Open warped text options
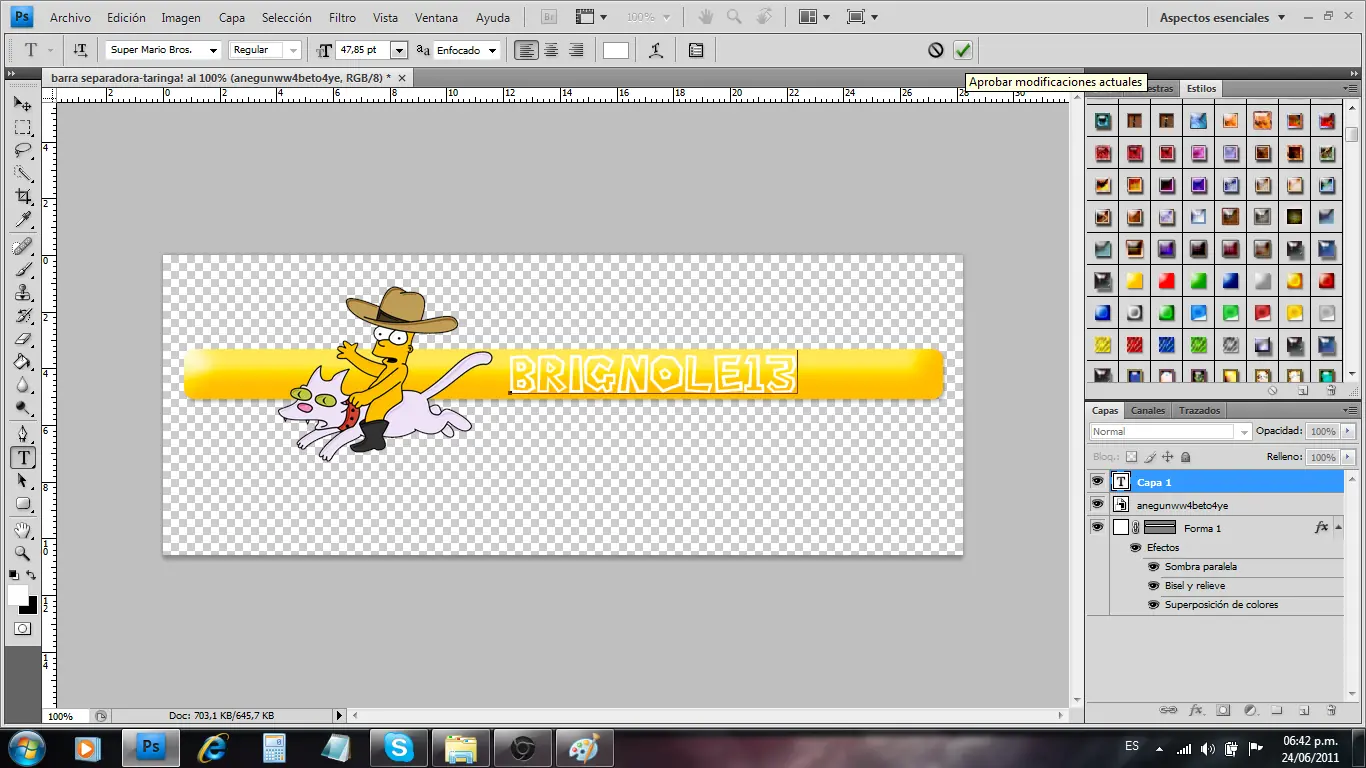Image resolution: width=1366 pixels, height=768 pixels. click(x=655, y=50)
